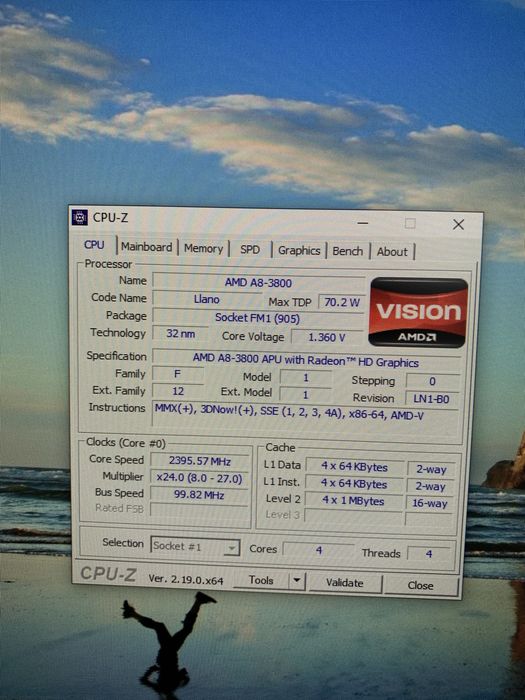
Task: Click the Code Name value Llano
Action: click(x=207, y=299)
